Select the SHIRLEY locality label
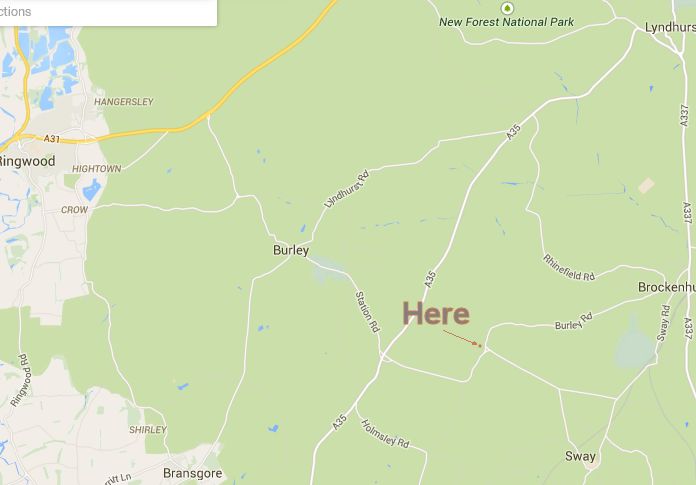696x485 pixels. tap(148, 430)
